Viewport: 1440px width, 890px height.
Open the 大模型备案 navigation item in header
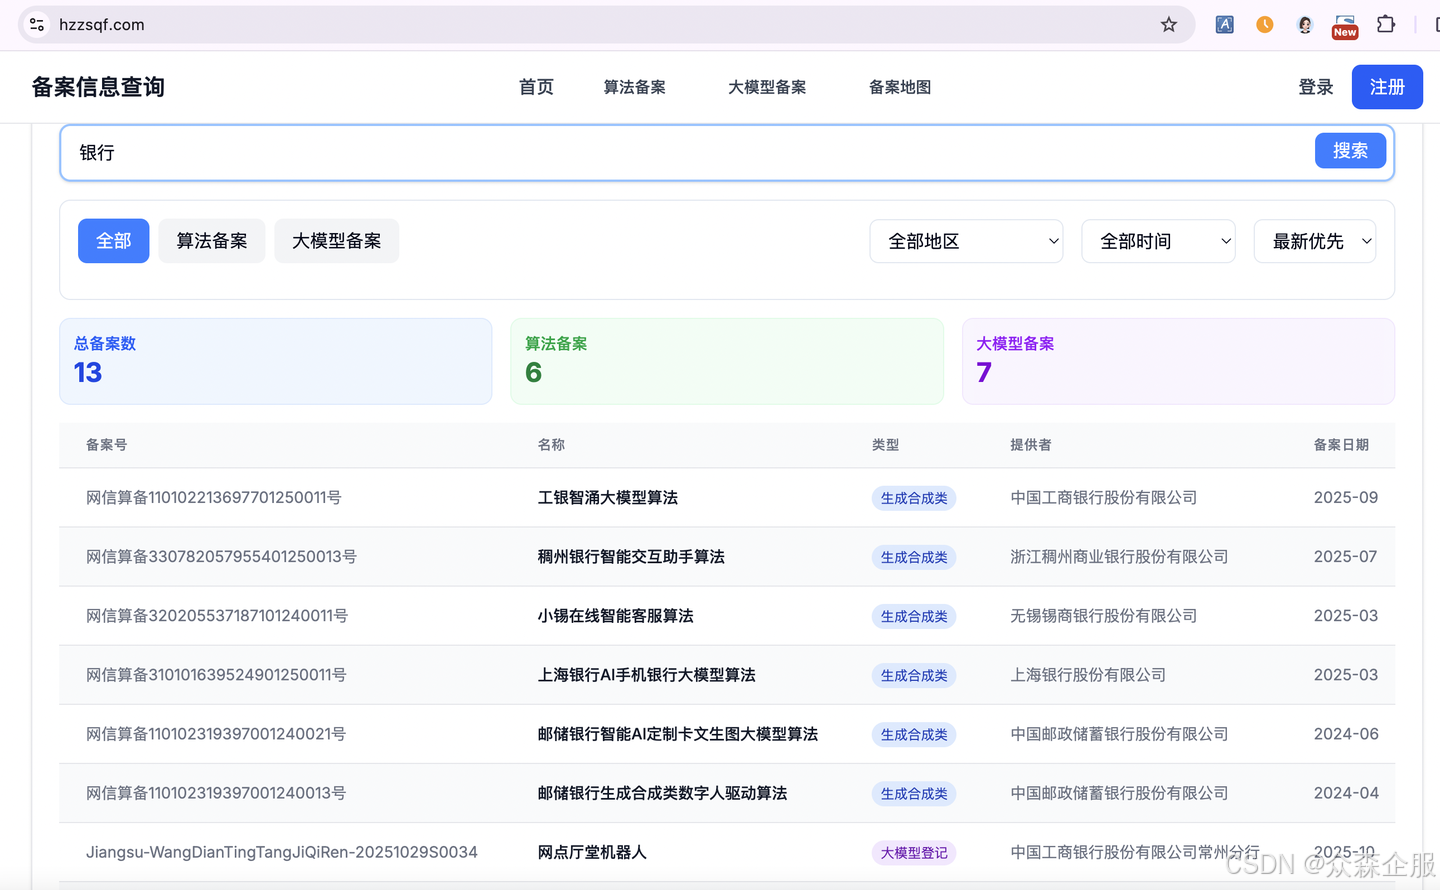pyautogui.click(x=767, y=87)
